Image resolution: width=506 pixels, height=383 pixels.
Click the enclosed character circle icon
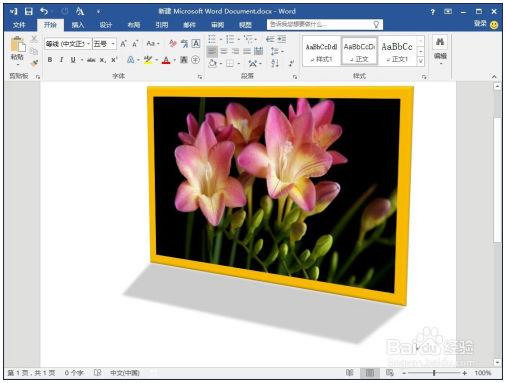pyautogui.click(x=196, y=60)
